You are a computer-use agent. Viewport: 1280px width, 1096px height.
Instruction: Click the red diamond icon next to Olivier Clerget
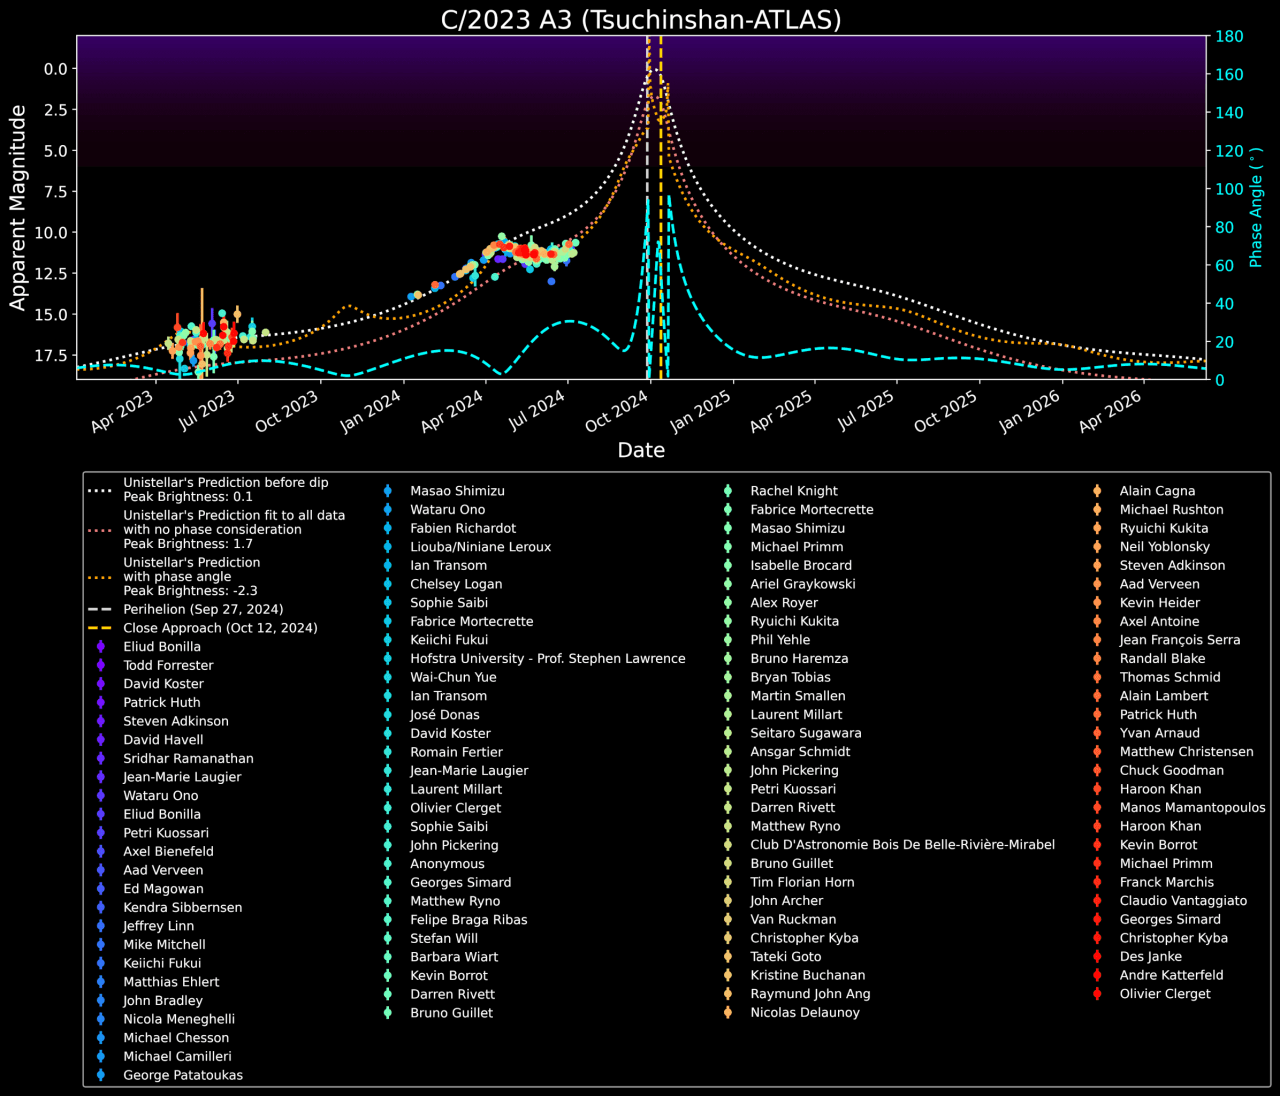[x=1096, y=994]
